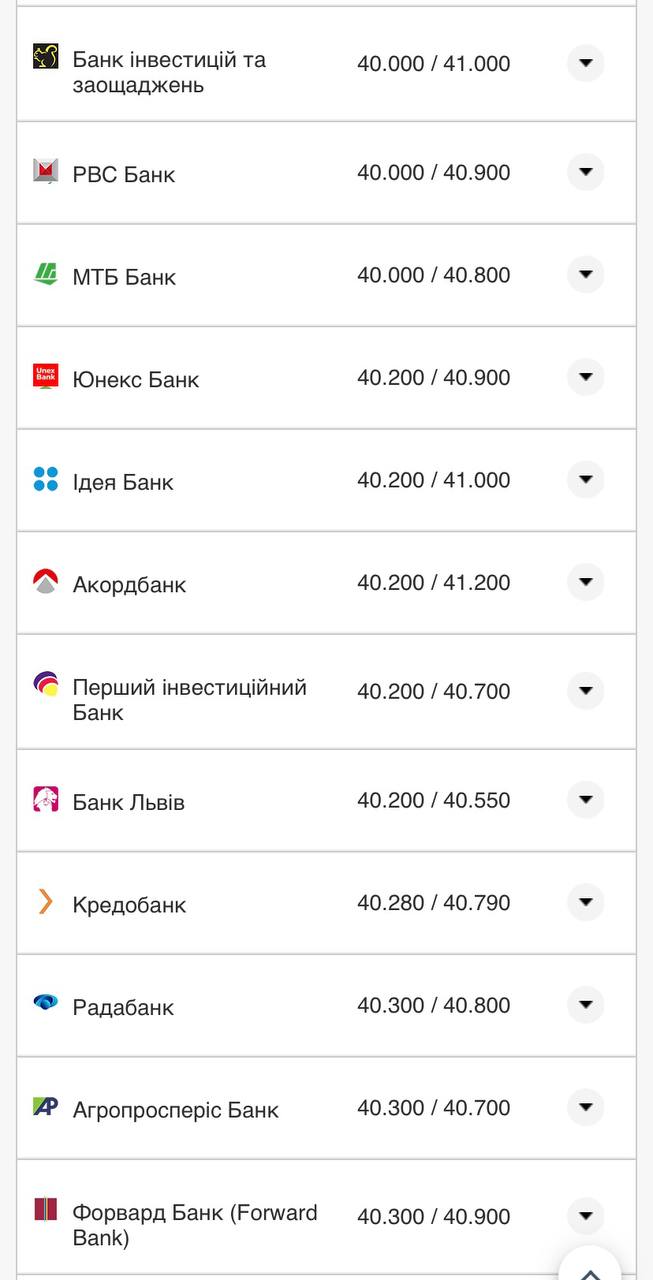653x1280 pixels.
Task: Open the Банк Львів name link
Action: click(129, 802)
